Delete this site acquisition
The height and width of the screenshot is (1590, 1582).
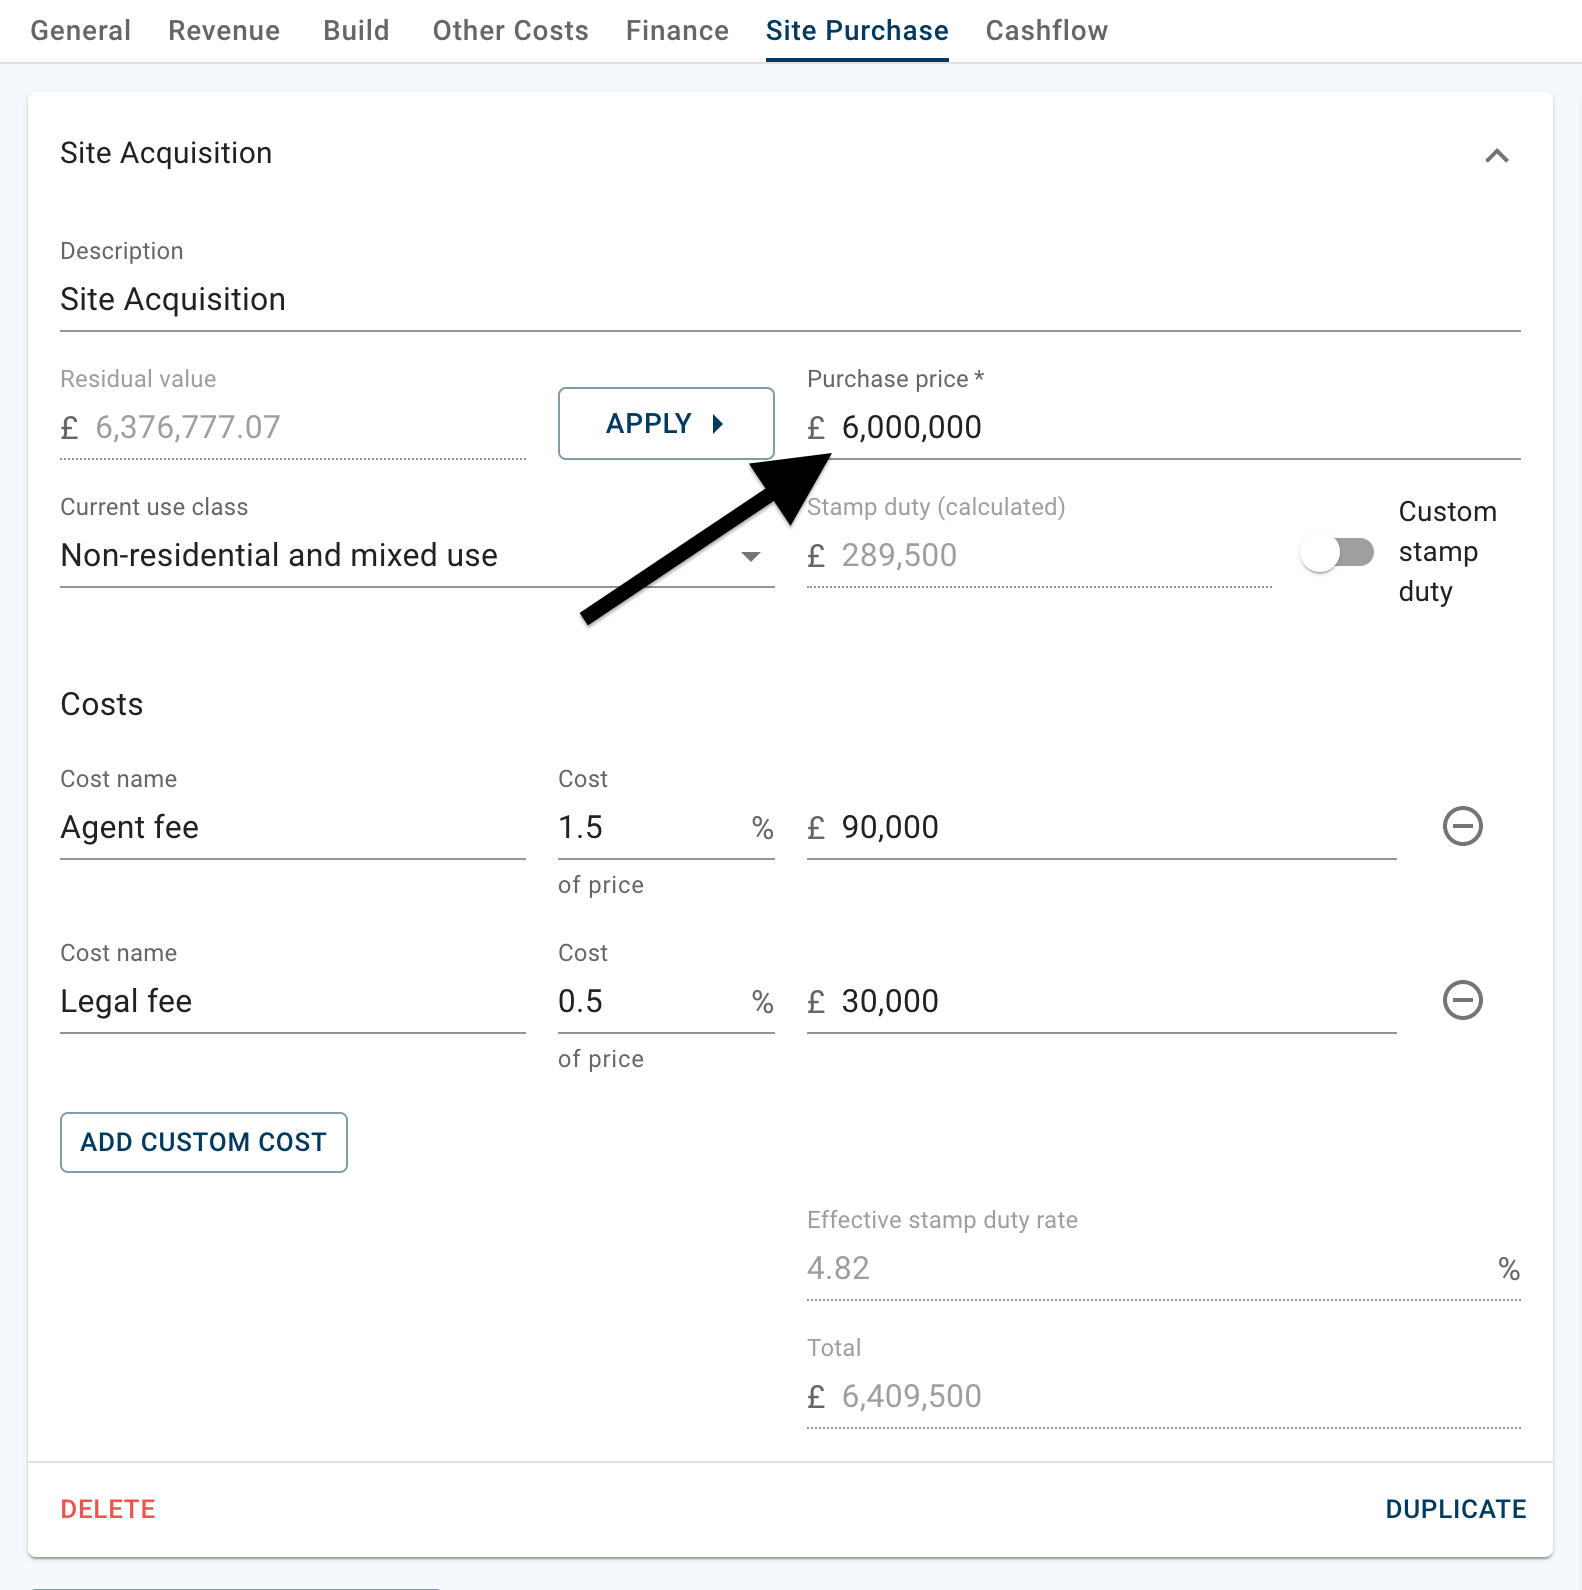click(108, 1509)
